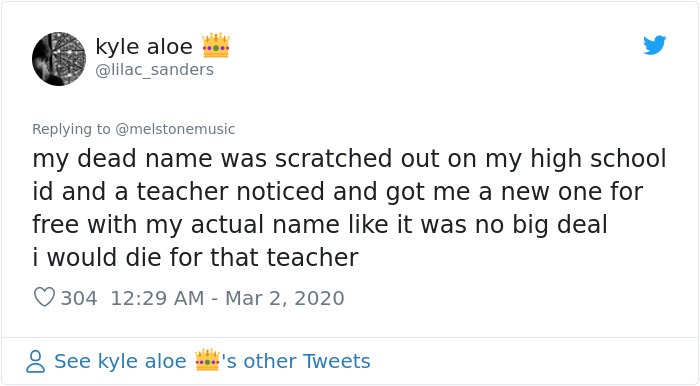Click the words teacher noticed in tweet
Image resolution: width=700 pixels, height=386 pixels.
231,191
